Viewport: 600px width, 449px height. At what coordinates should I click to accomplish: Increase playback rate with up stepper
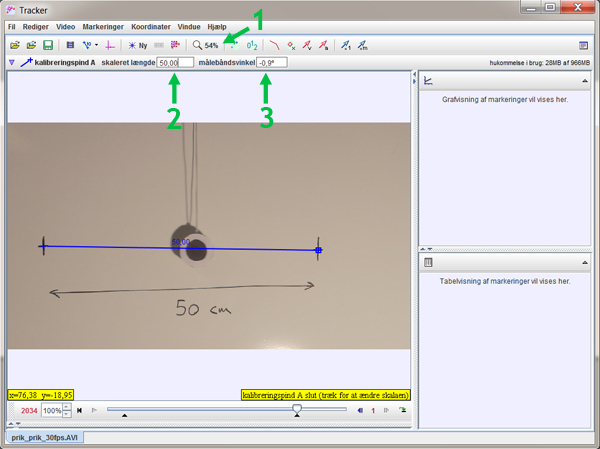[67, 407]
